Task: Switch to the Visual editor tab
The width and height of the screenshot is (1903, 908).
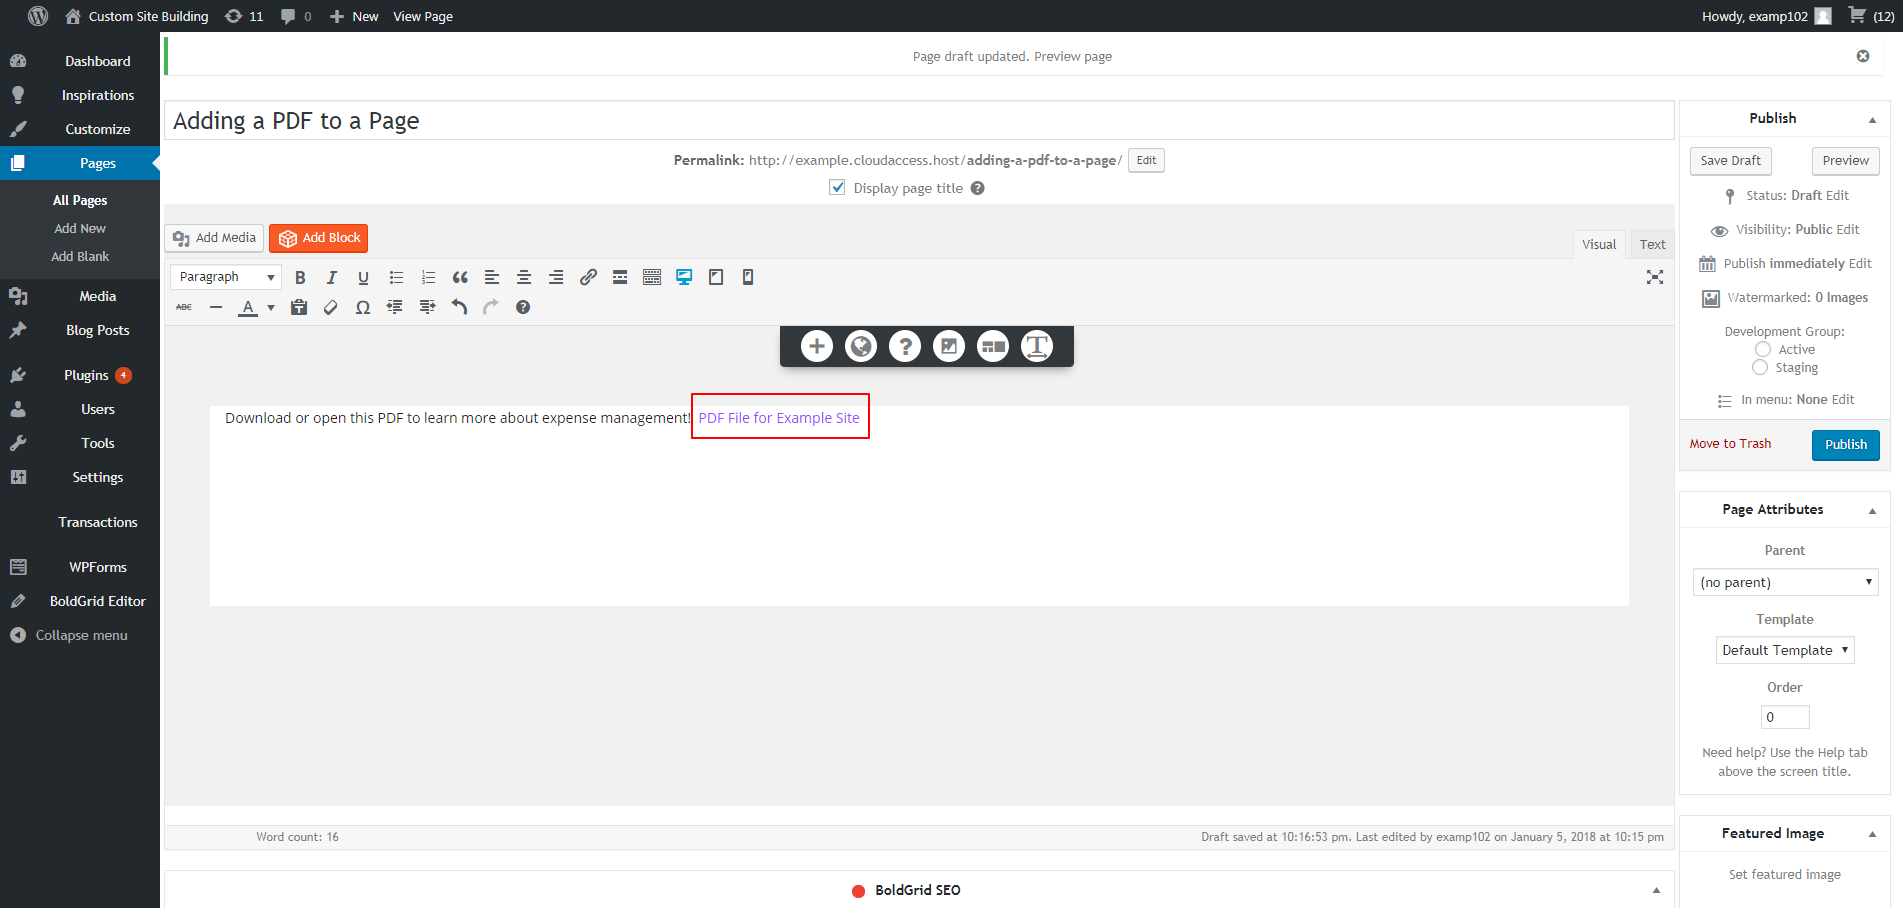Action: [x=1599, y=244]
